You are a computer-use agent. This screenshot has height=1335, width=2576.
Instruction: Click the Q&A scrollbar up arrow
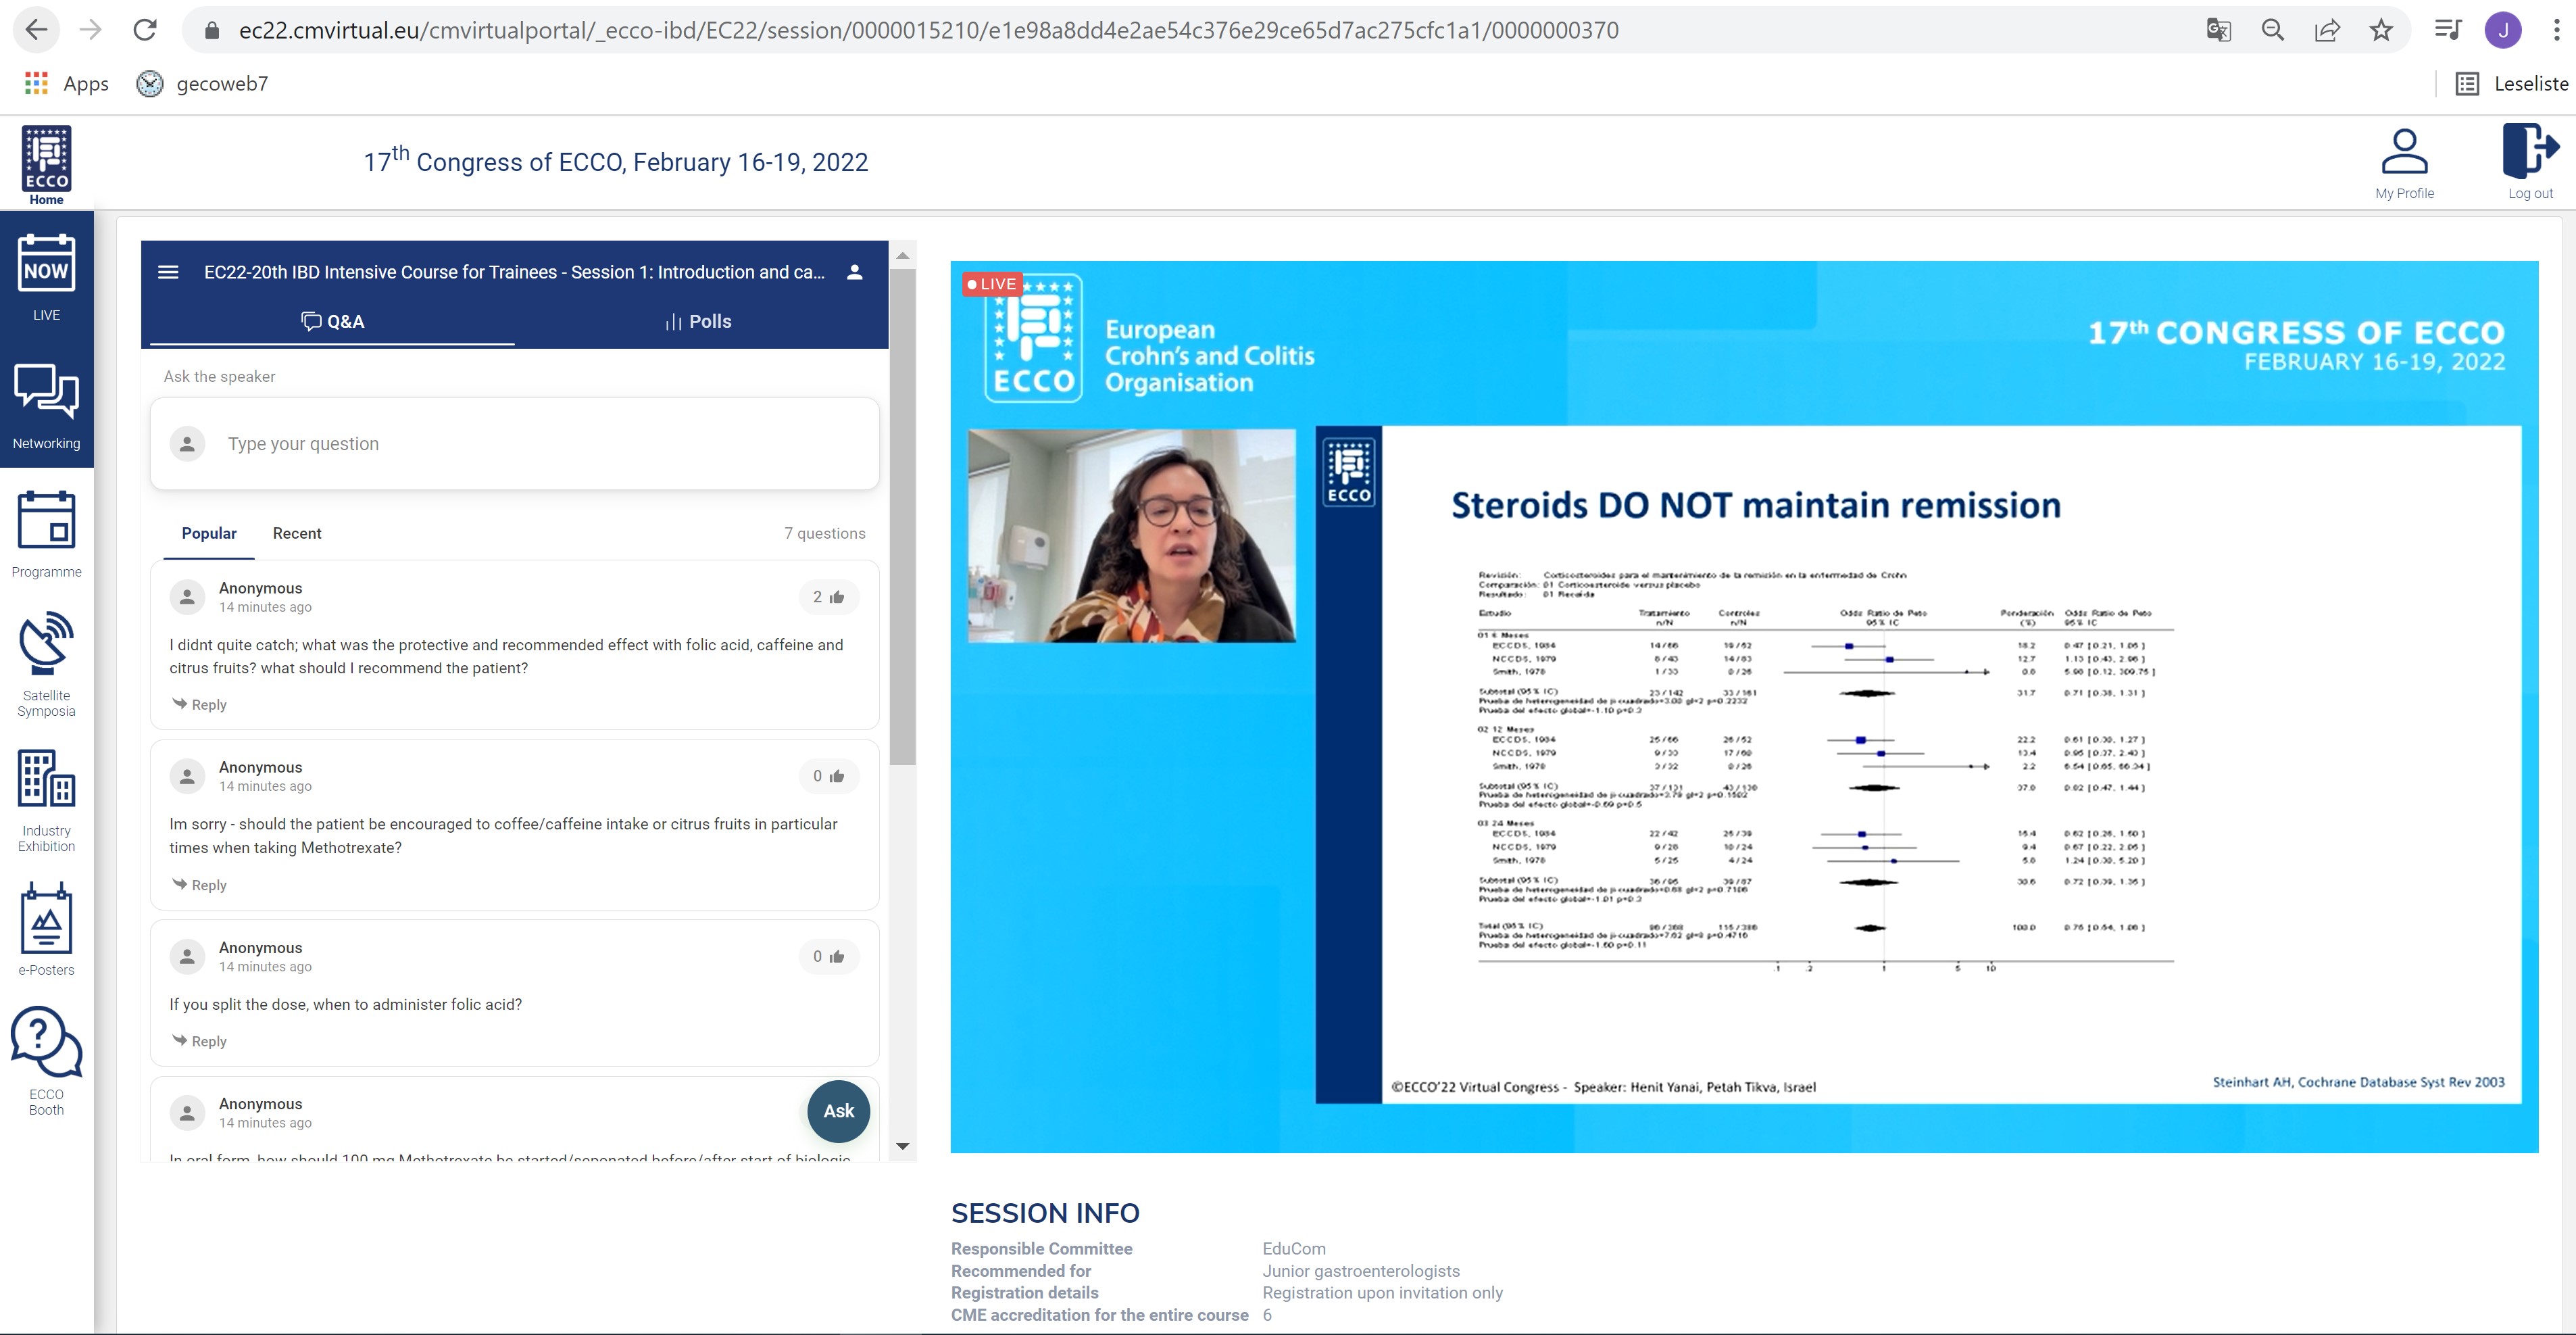tap(902, 256)
